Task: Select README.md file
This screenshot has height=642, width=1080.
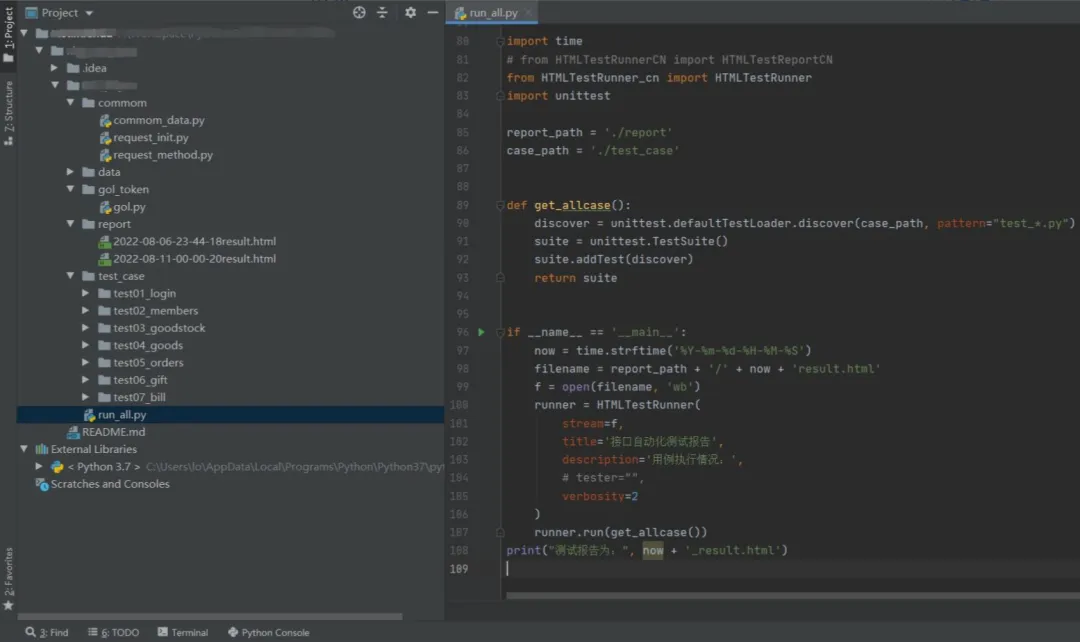Action: (x=114, y=432)
